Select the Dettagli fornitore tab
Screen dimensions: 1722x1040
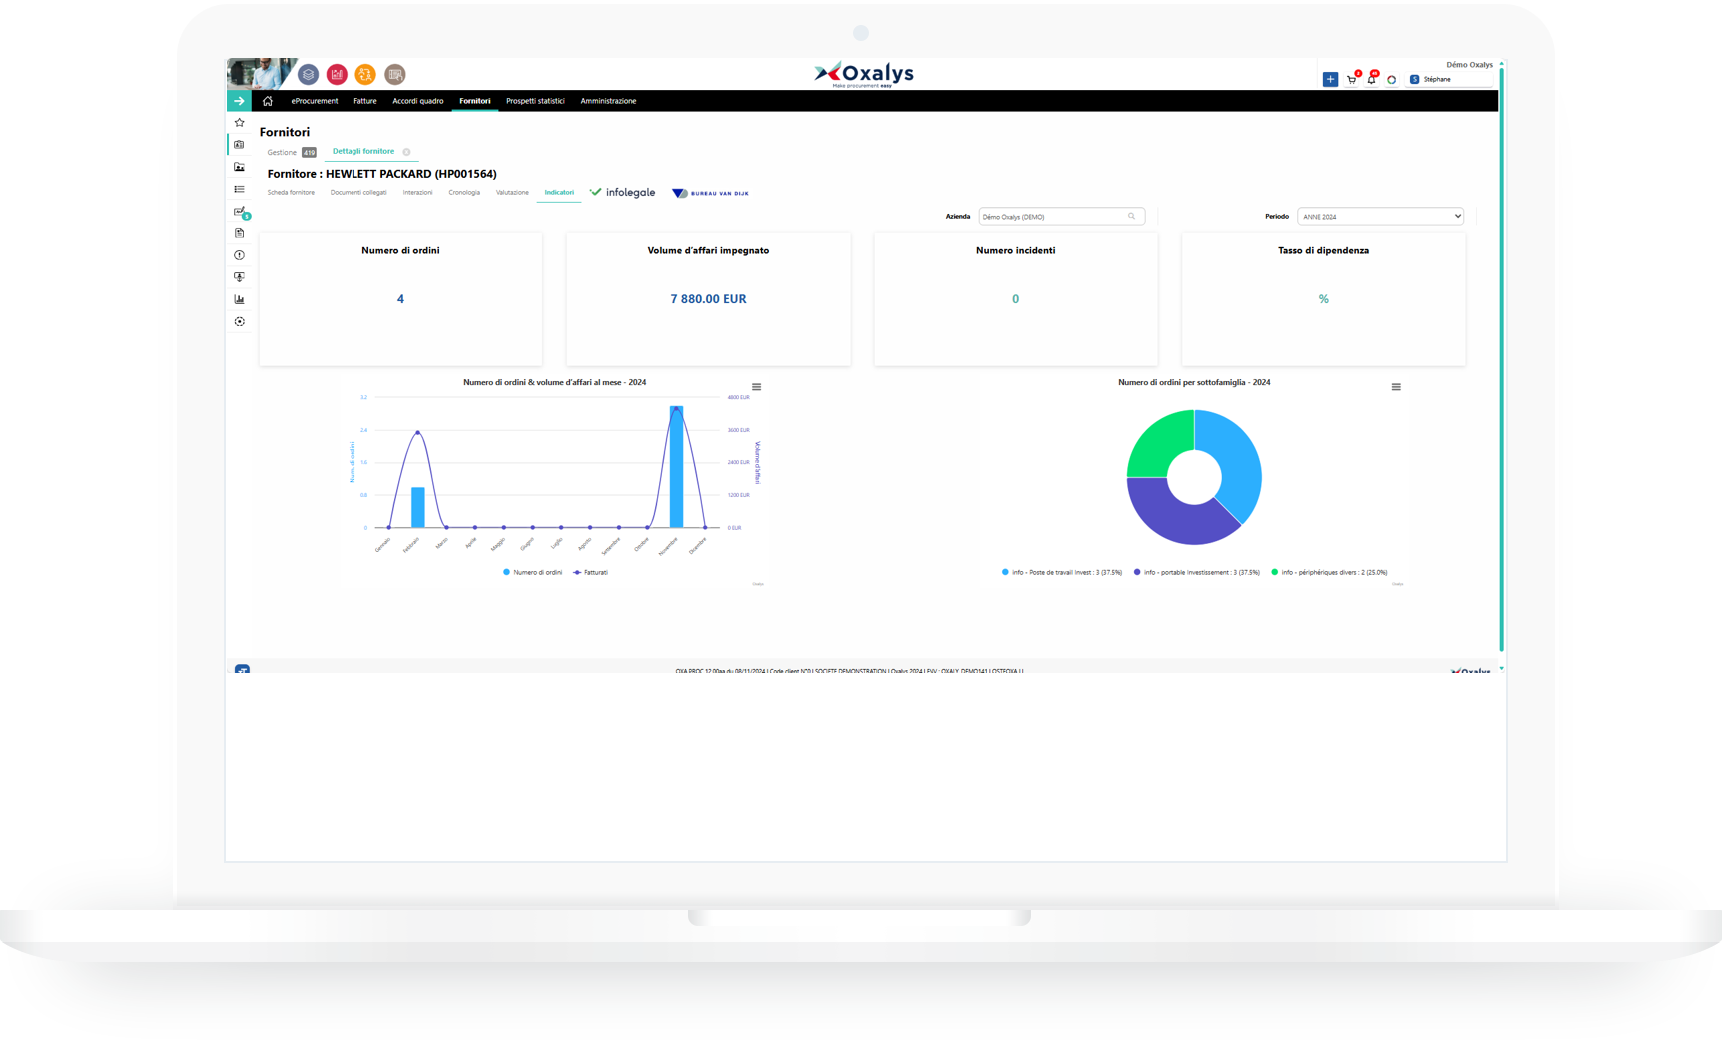[363, 152]
